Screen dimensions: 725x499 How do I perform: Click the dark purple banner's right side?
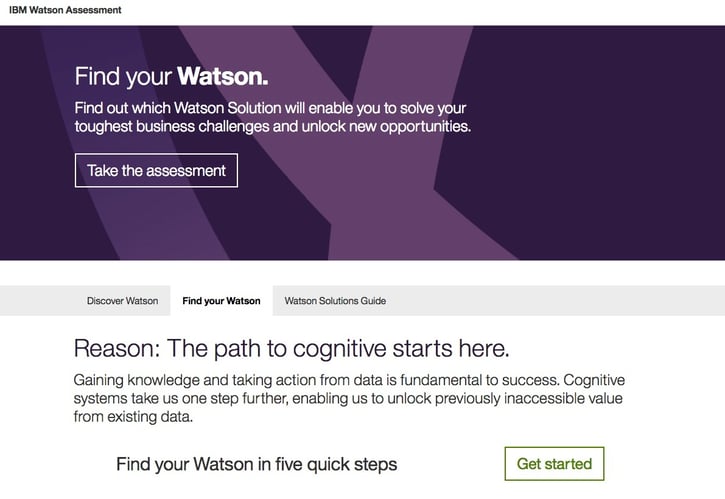620,150
